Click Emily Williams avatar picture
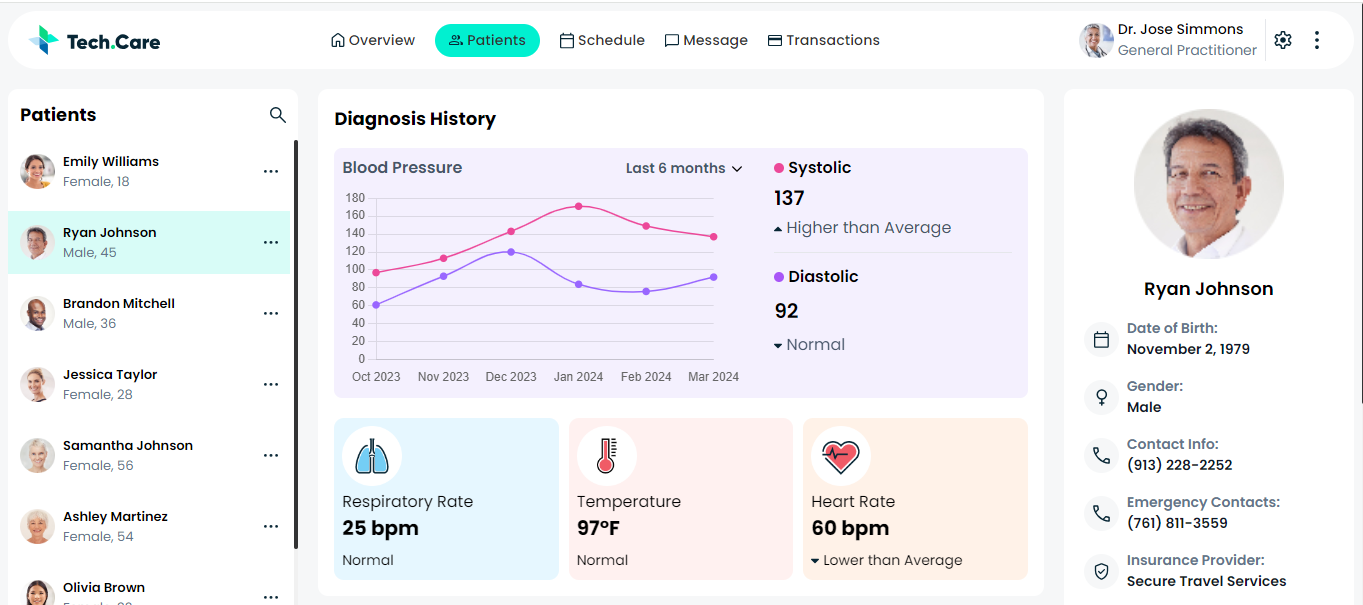The height and width of the screenshot is (605, 1363). 37,171
